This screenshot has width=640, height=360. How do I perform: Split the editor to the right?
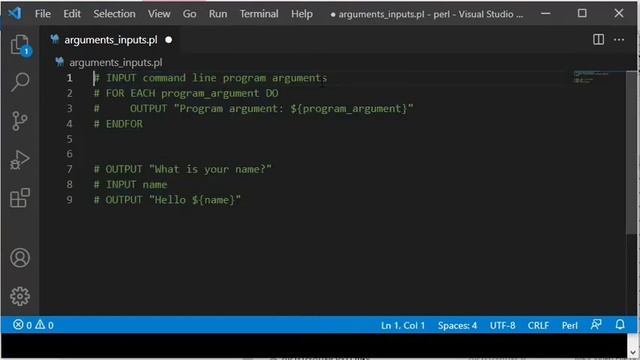(x=598, y=40)
